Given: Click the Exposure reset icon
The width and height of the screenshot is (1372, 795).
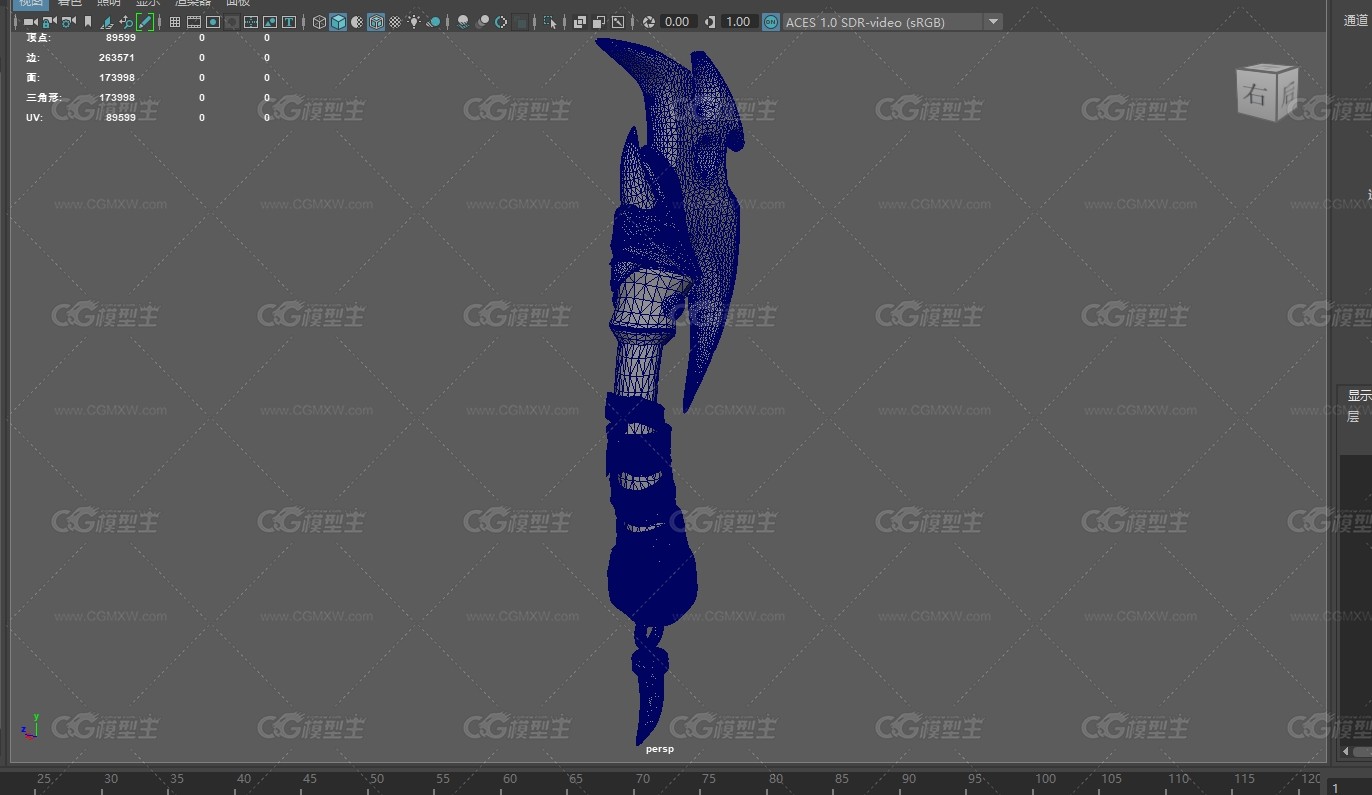Looking at the screenshot, I should (649, 21).
